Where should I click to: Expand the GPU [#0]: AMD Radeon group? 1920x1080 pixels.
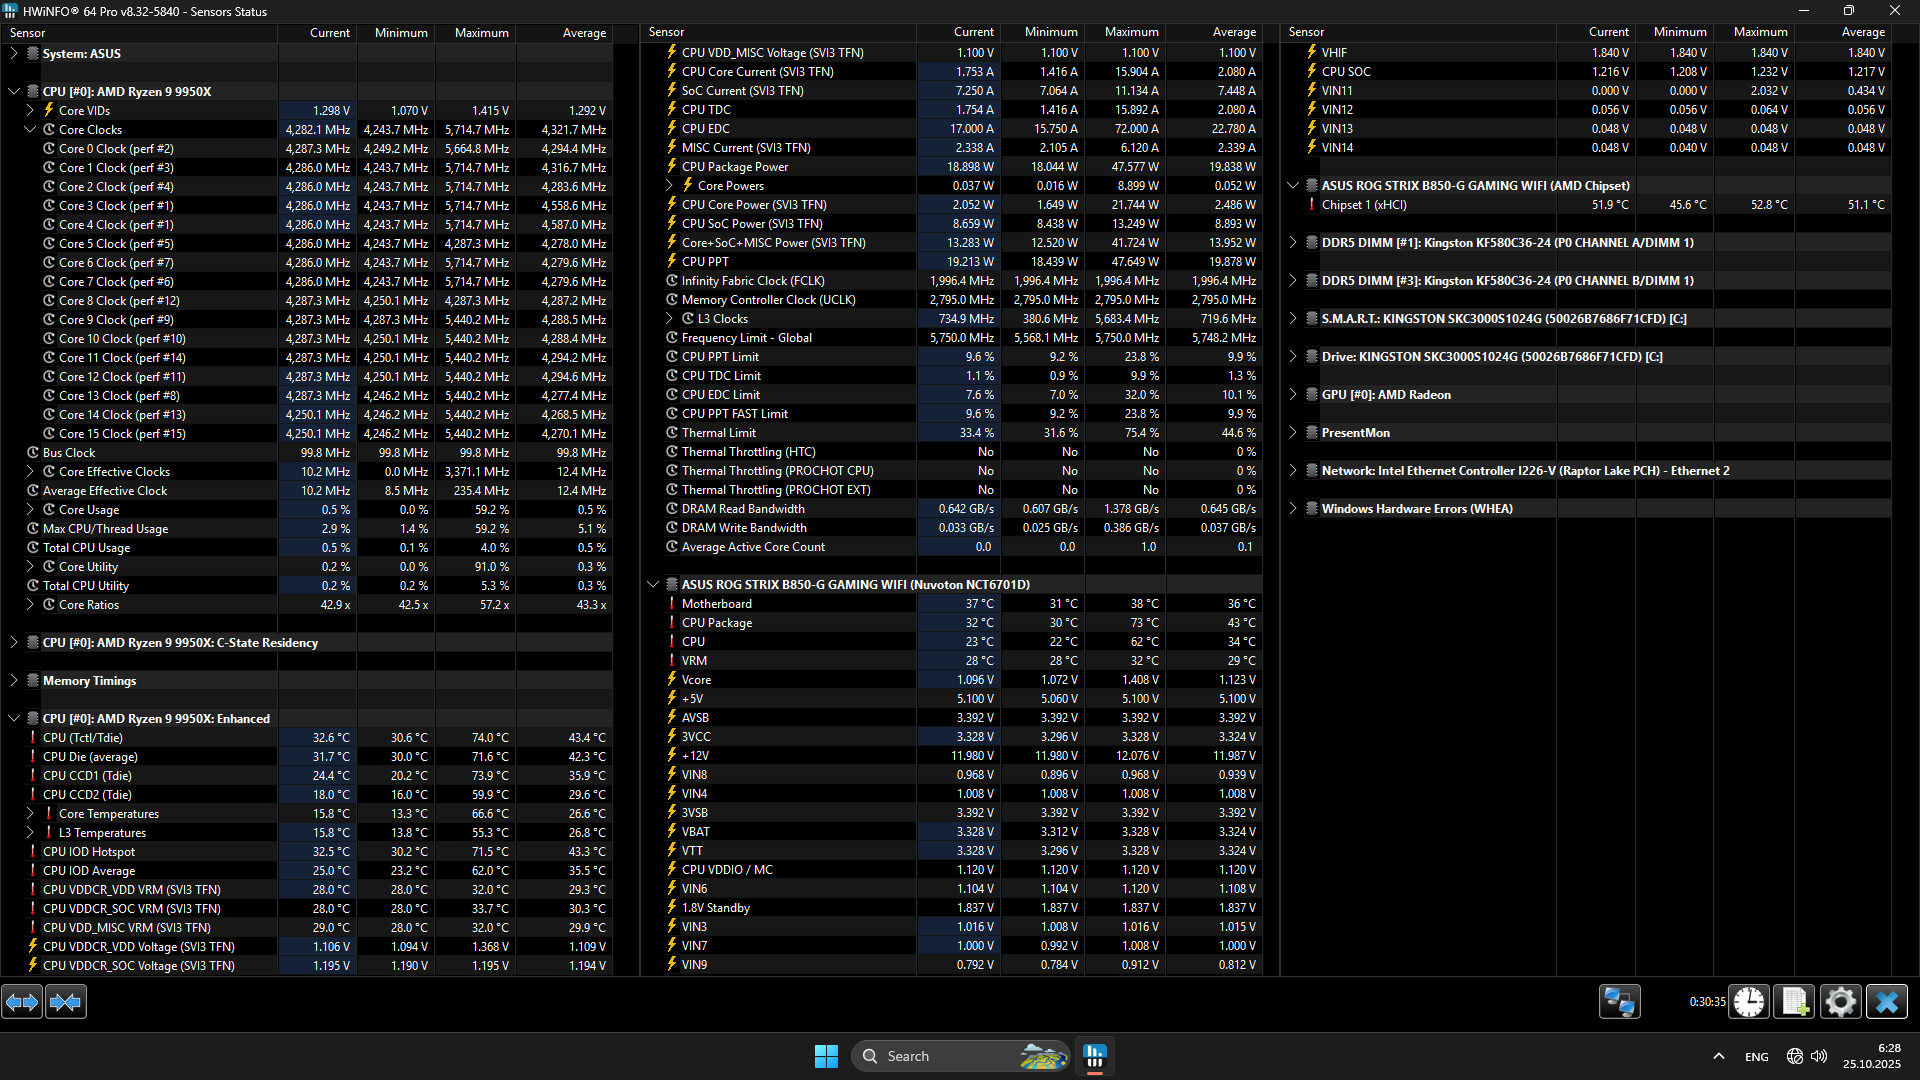click(x=1292, y=395)
